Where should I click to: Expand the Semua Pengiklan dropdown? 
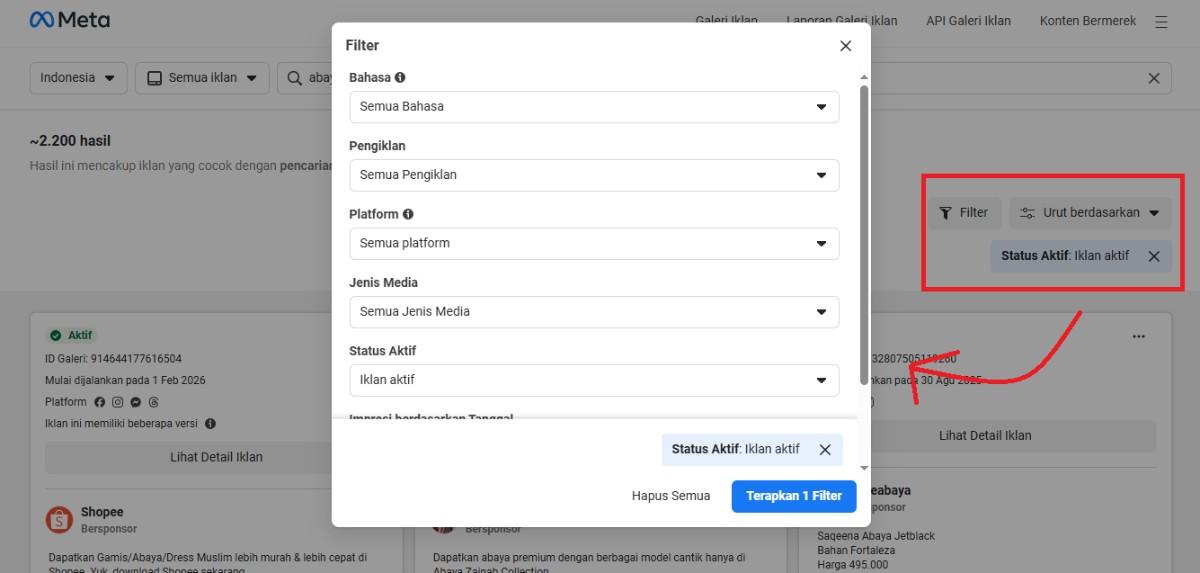(x=594, y=175)
